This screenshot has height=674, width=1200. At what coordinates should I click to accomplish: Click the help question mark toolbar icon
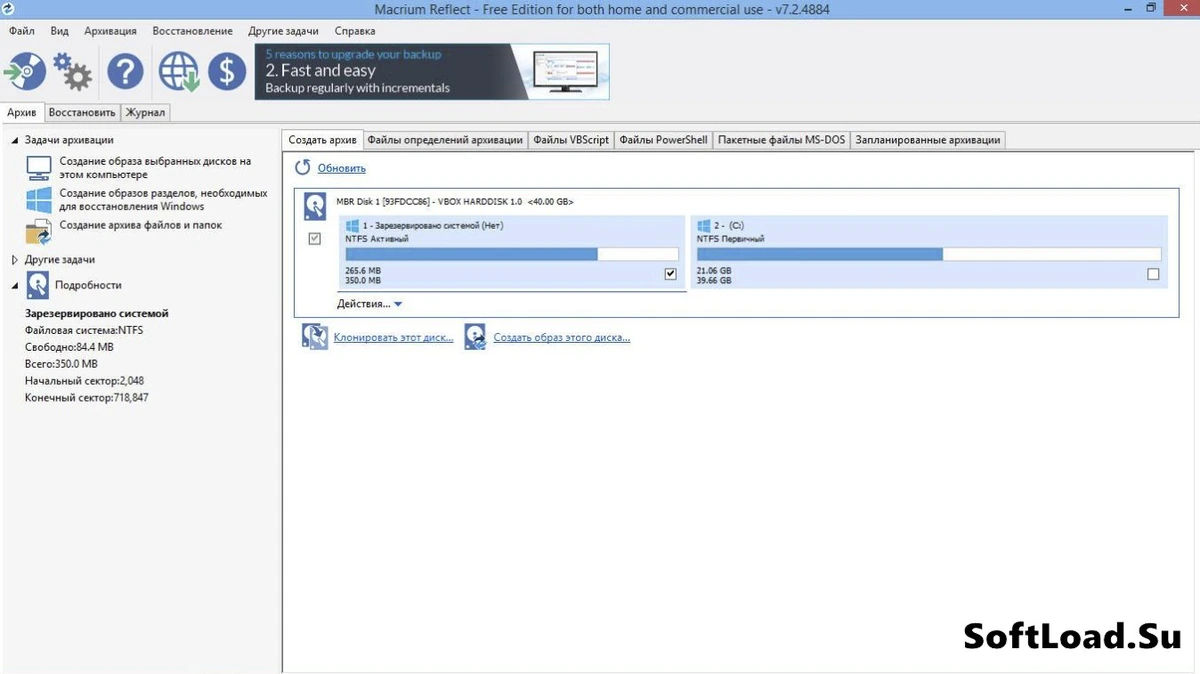click(x=125, y=72)
